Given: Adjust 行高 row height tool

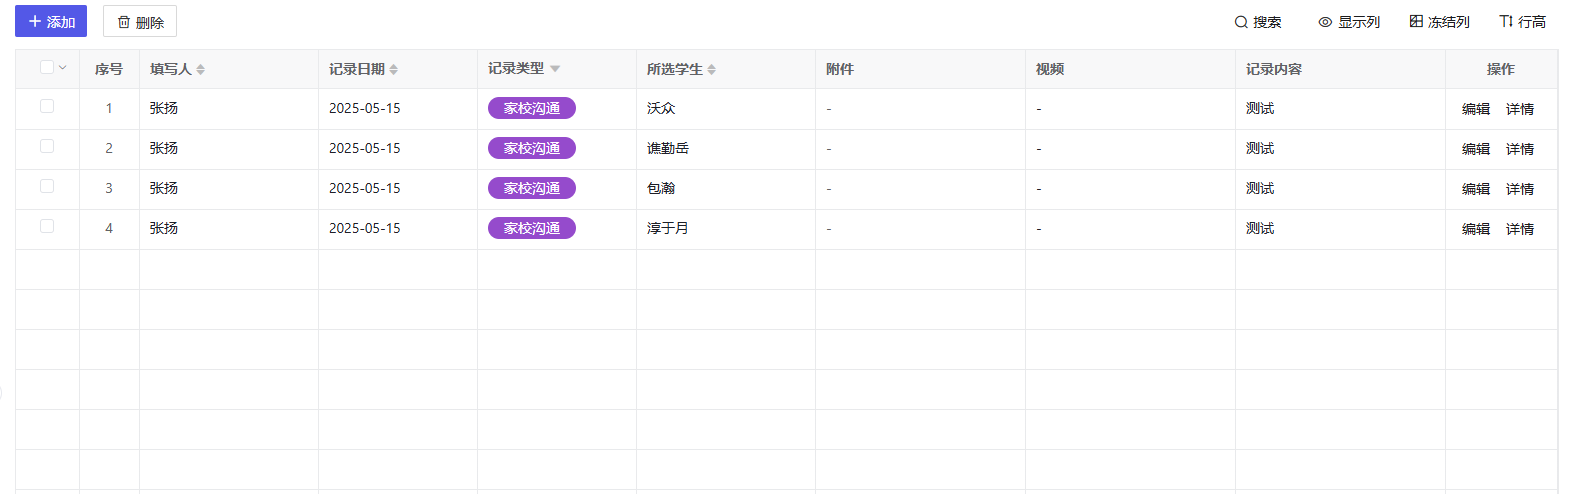Looking at the screenshot, I should pos(1522,22).
